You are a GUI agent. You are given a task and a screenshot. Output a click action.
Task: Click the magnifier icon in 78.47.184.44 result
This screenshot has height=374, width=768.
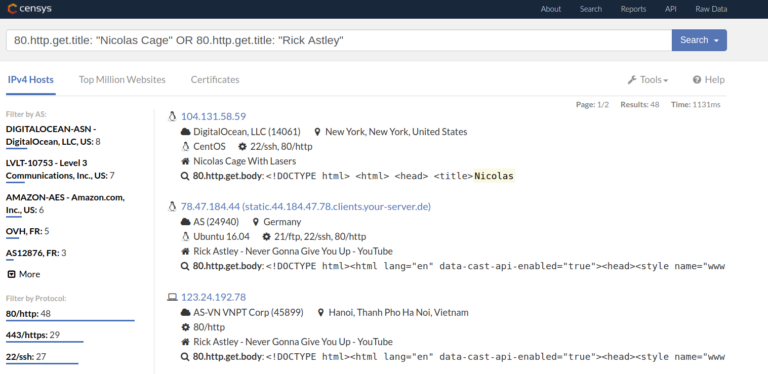click(x=185, y=266)
